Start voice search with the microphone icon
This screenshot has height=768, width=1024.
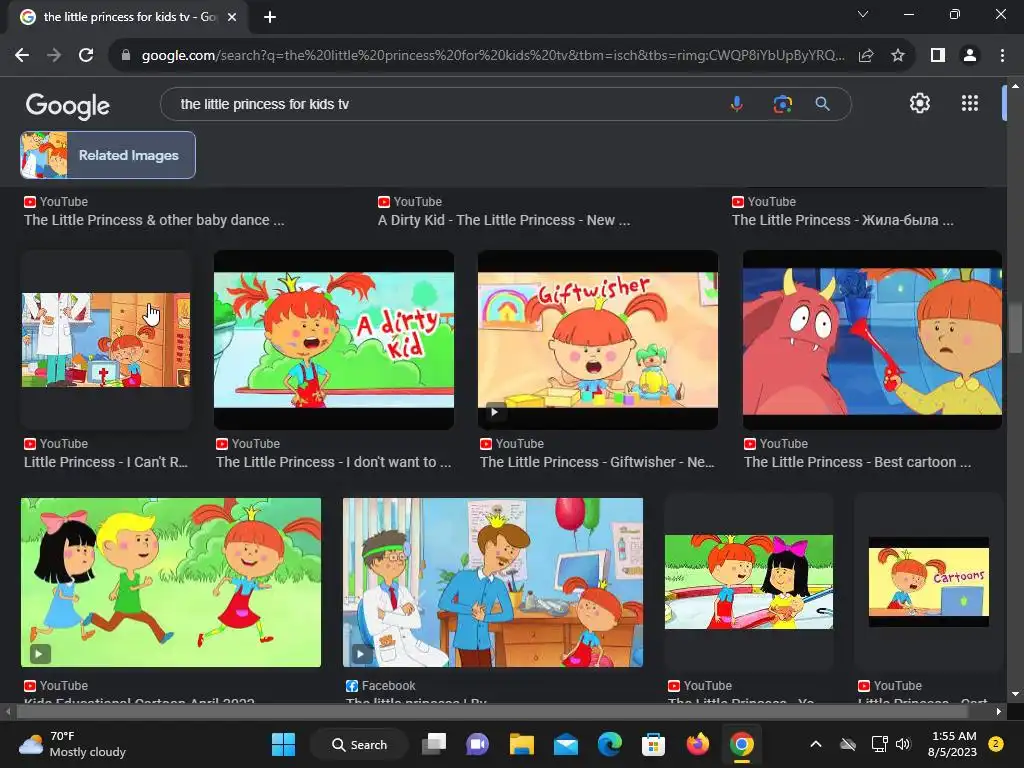tap(737, 104)
